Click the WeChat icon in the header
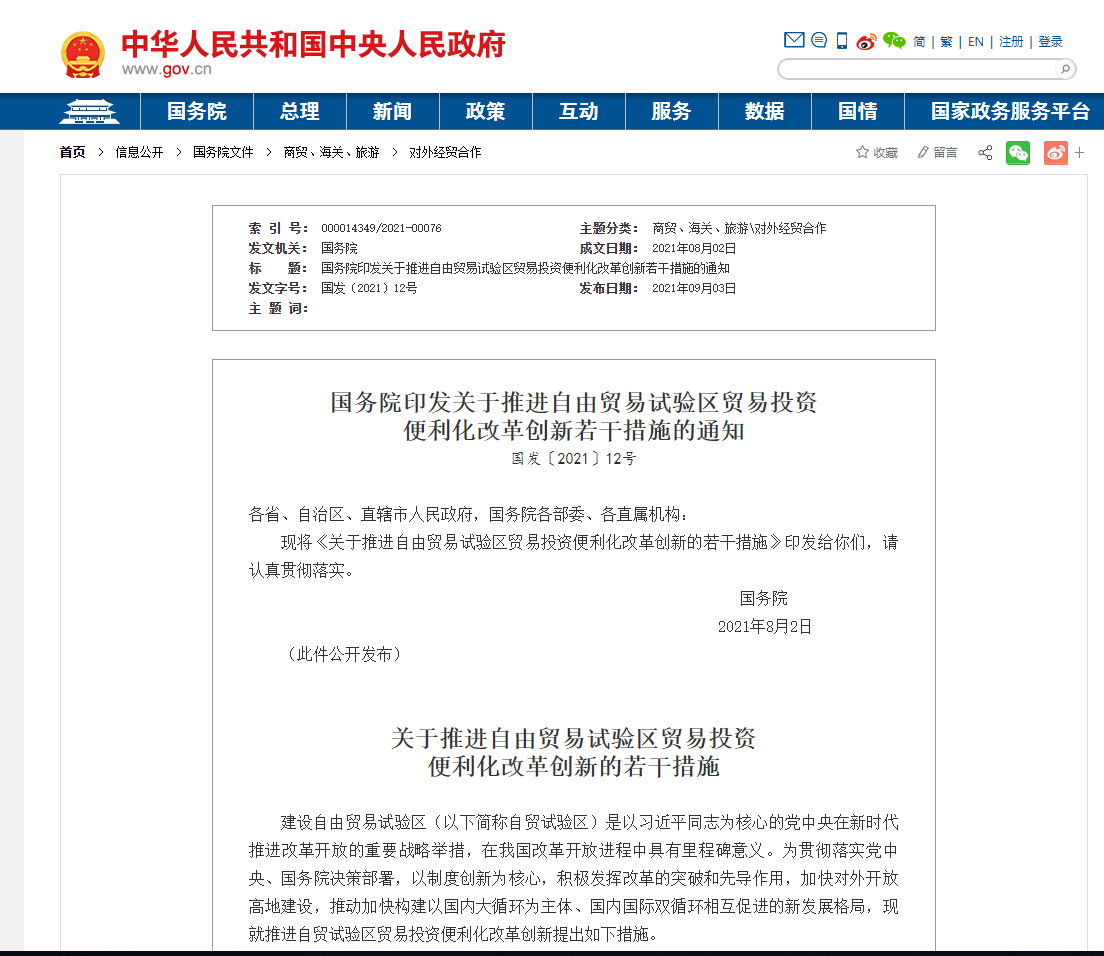The image size is (1104, 956). [x=894, y=41]
